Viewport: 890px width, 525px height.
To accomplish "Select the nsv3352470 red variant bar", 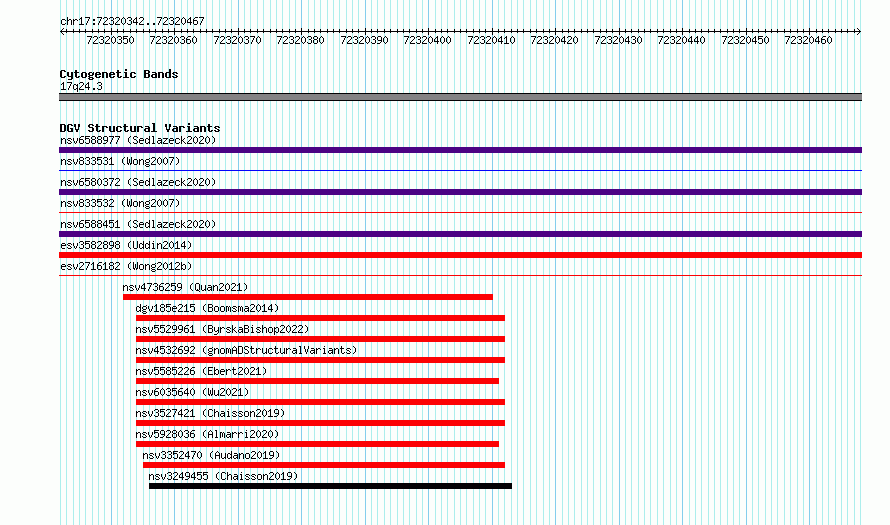I will [x=324, y=465].
